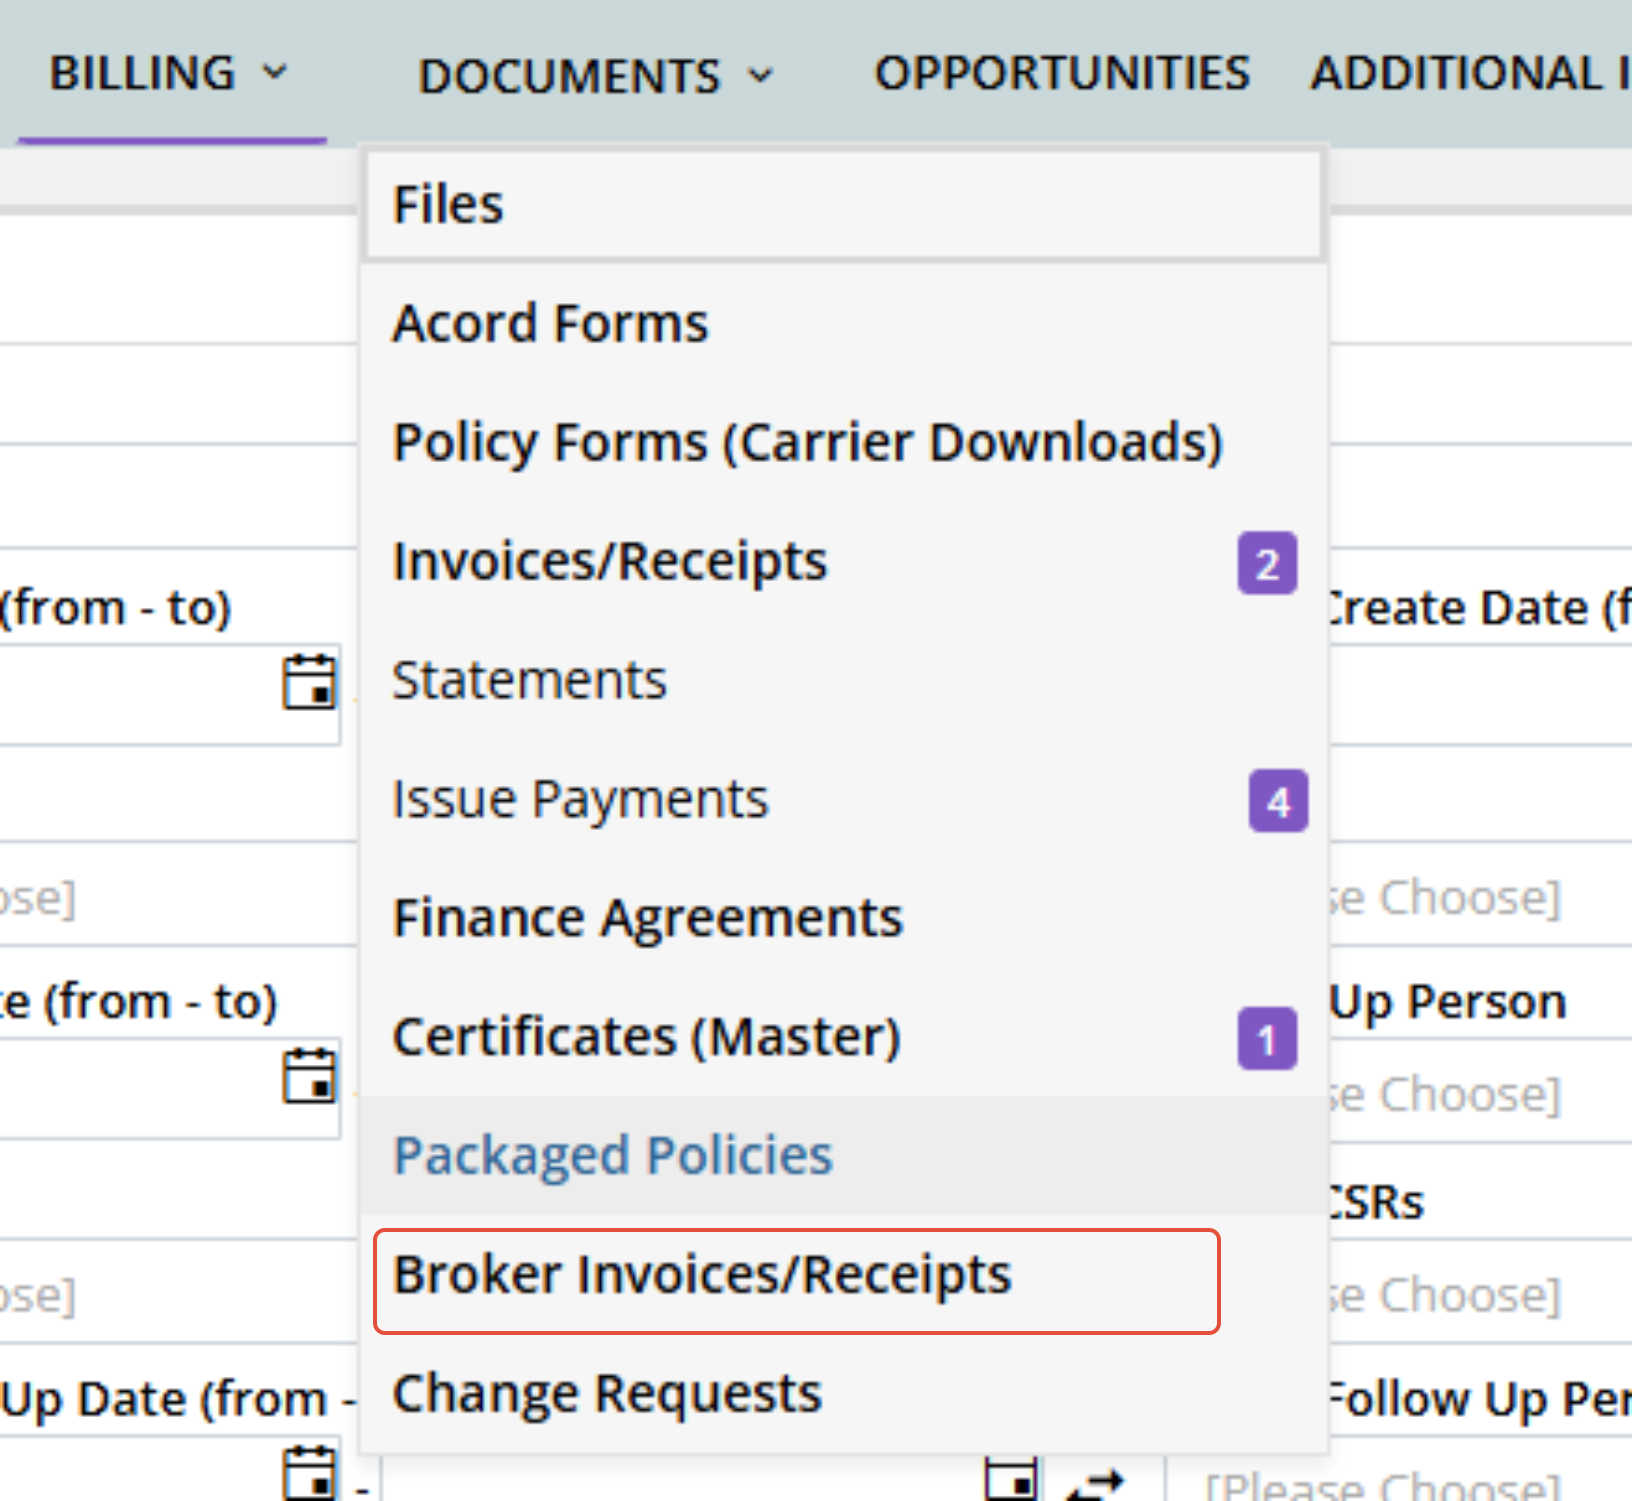Image resolution: width=1632 pixels, height=1501 pixels.
Task: Click the purple badge showing 4
Action: pos(1278,801)
